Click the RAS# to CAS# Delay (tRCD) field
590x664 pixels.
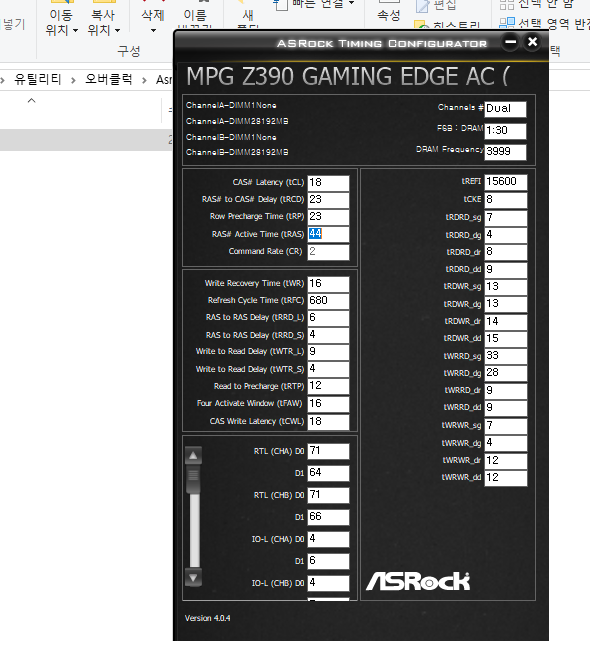[x=328, y=200]
